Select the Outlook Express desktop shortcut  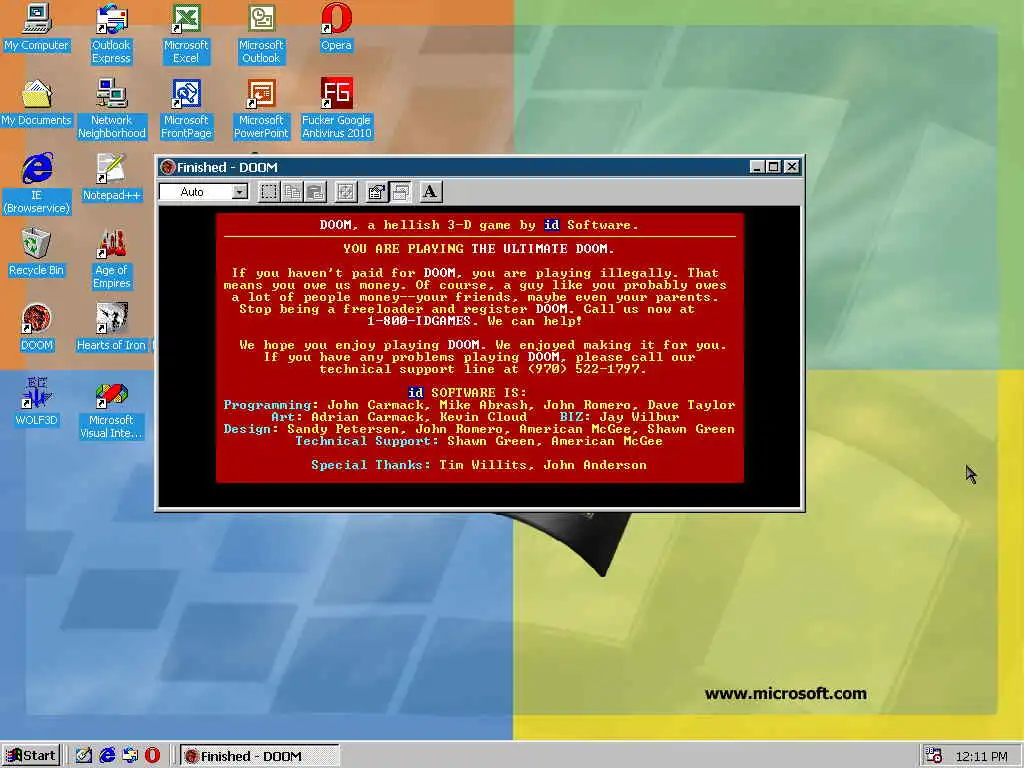pos(111,34)
